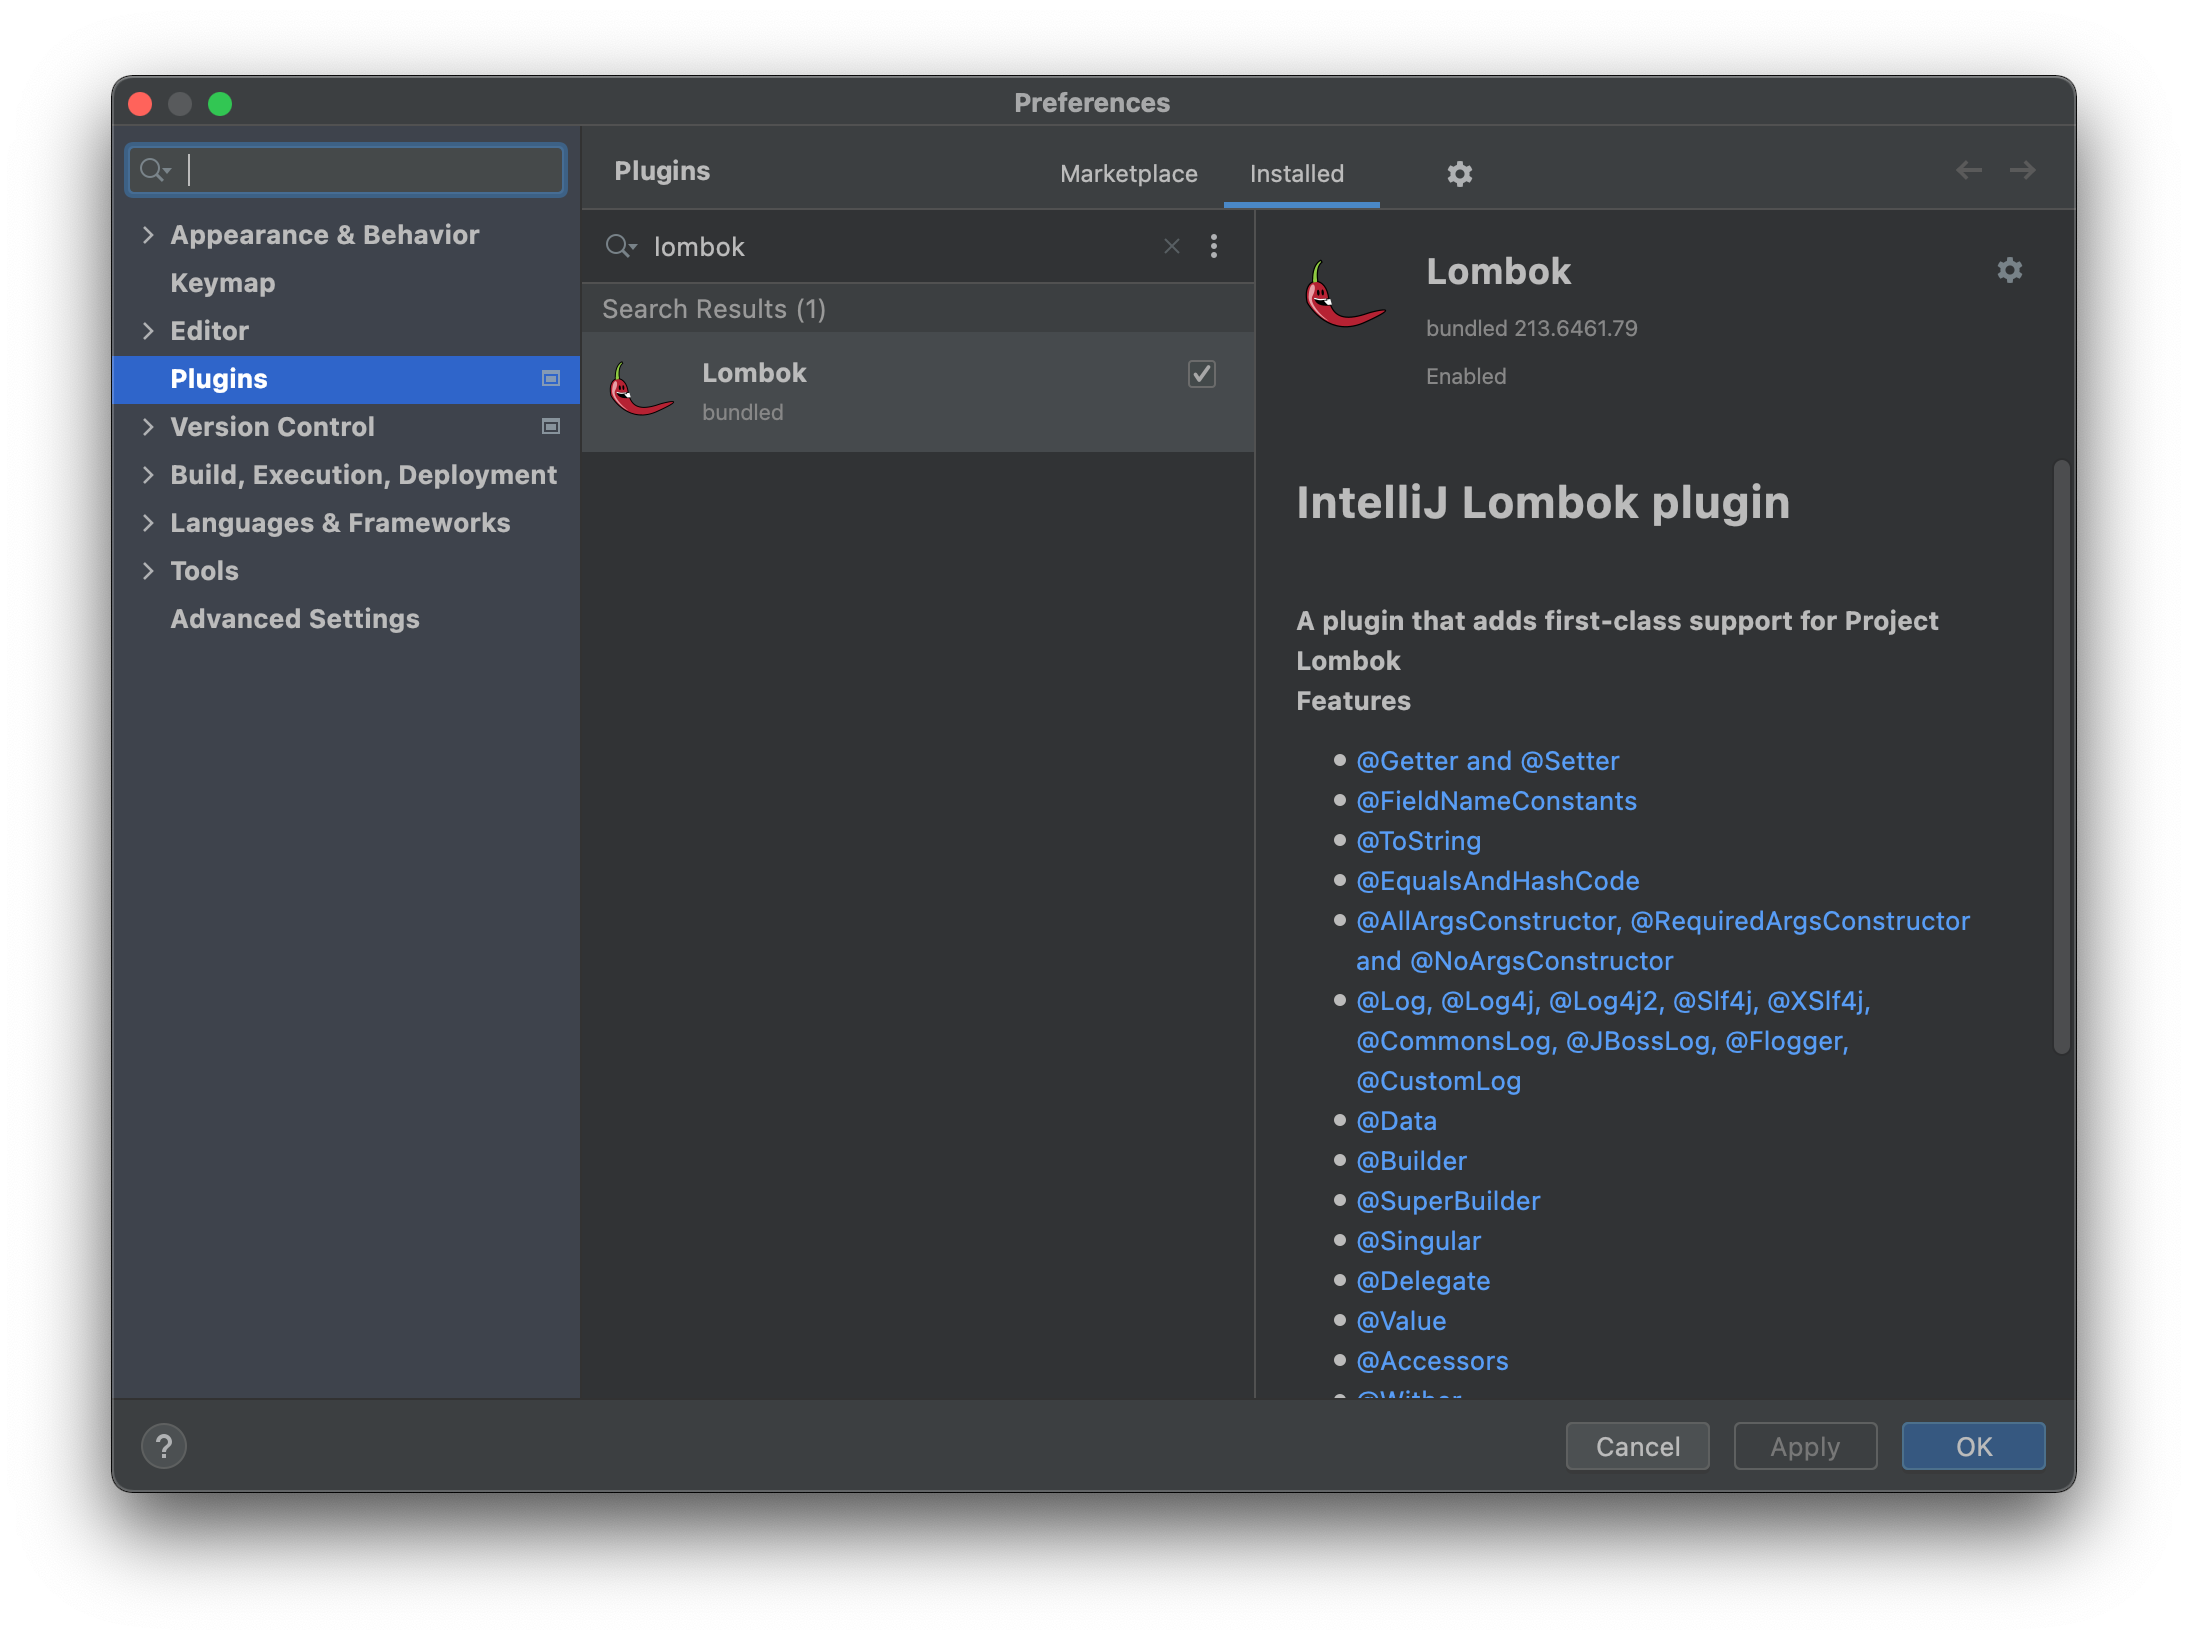The image size is (2188, 1640).
Task: Open the Lombok detail gear menu
Action: coord(2009,270)
